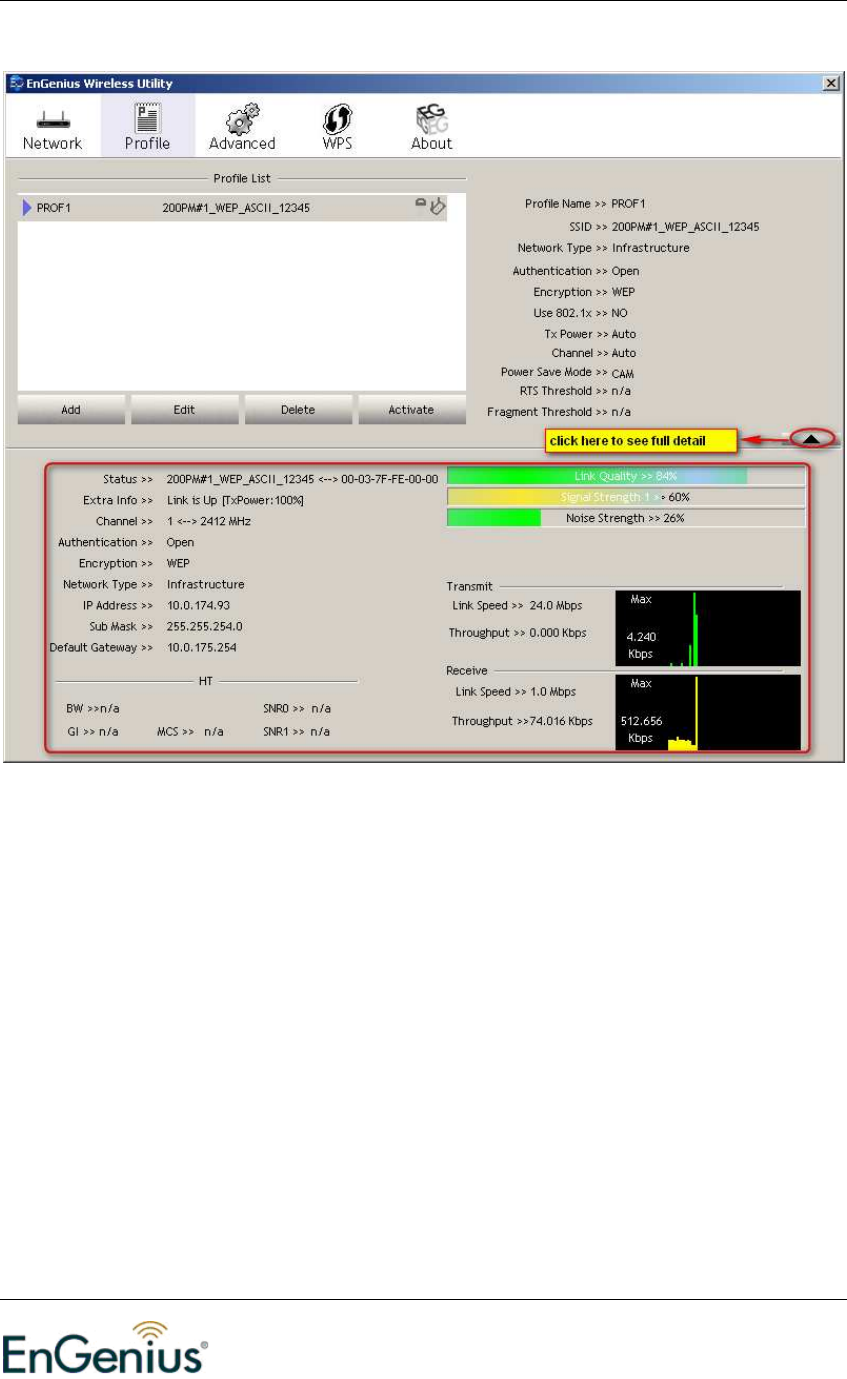Select the PROF1 row in Profile List
The image size is (847, 1379).
(241, 208)
